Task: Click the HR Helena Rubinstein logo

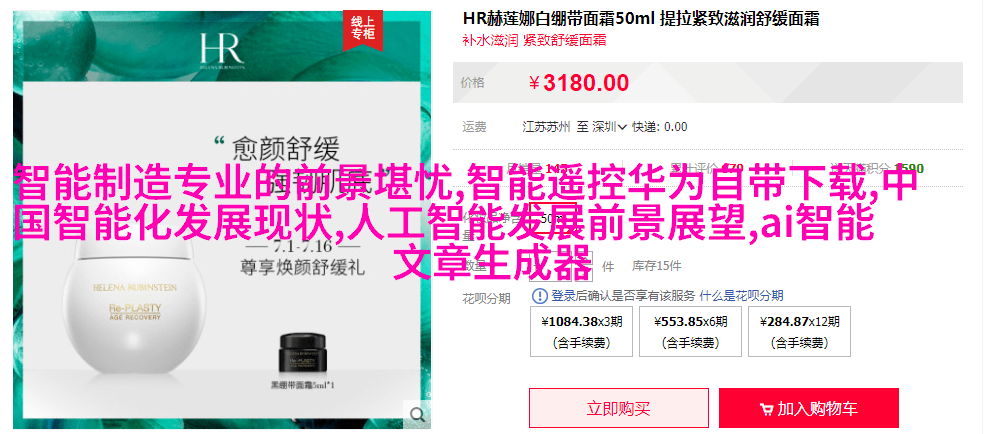Action: [220, 50]
